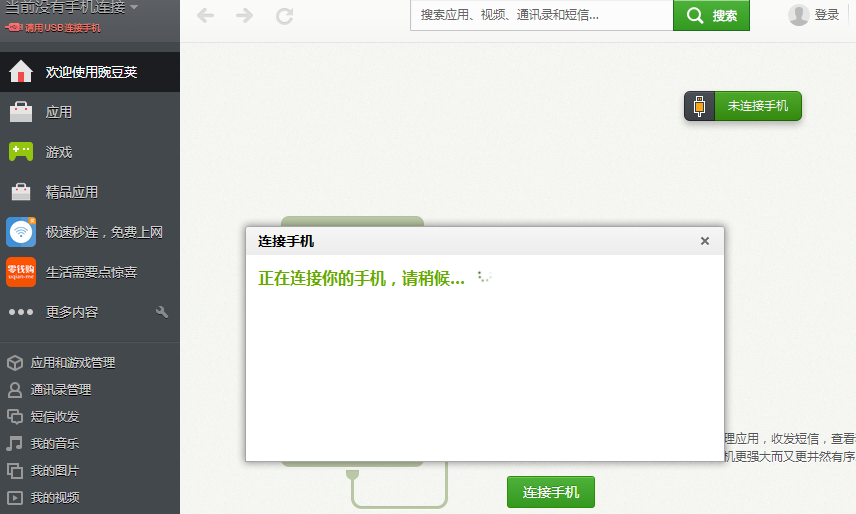This screenshot has height=514, width=856.
Task: Click the contact icon beside 通讯录管理
Action: click(15, 390)
